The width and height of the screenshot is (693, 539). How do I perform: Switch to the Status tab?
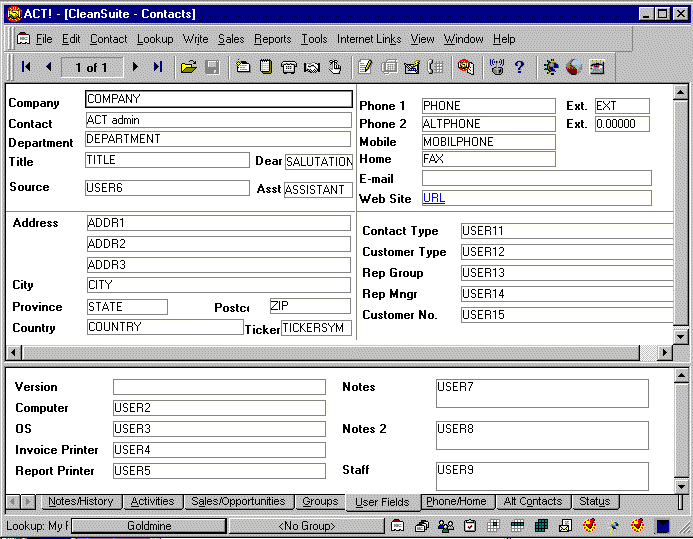coord(595,501)
